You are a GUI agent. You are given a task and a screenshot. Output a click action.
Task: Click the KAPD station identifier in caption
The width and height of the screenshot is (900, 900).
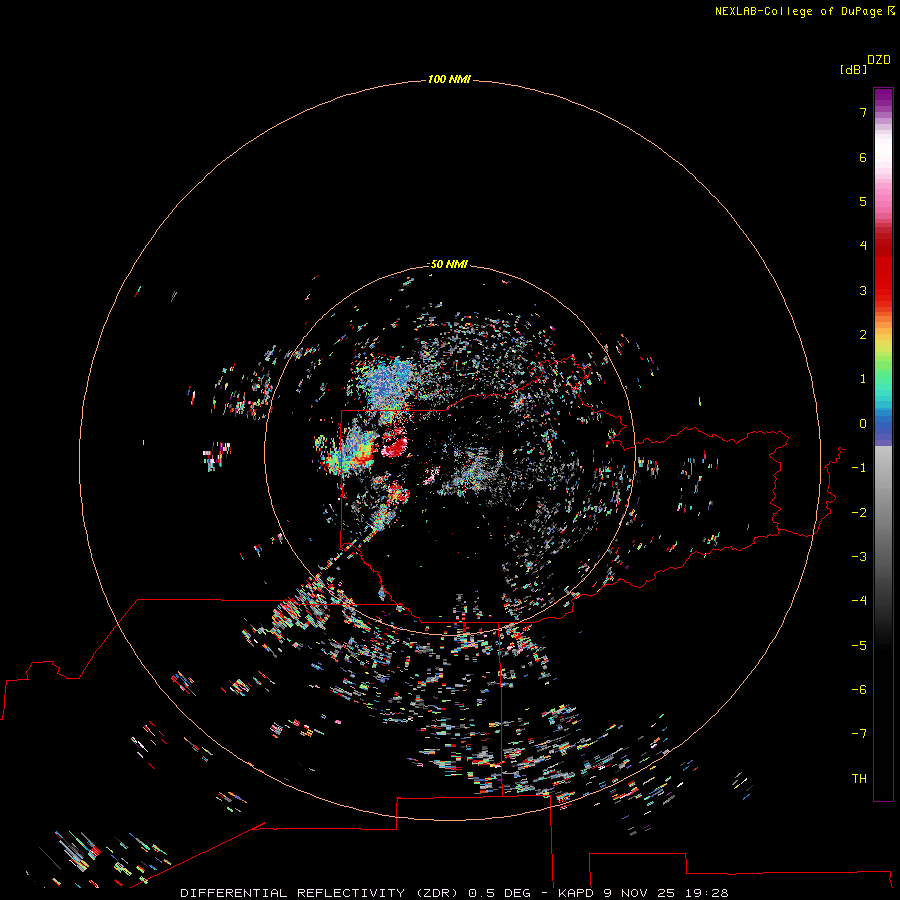click(576, 893)
